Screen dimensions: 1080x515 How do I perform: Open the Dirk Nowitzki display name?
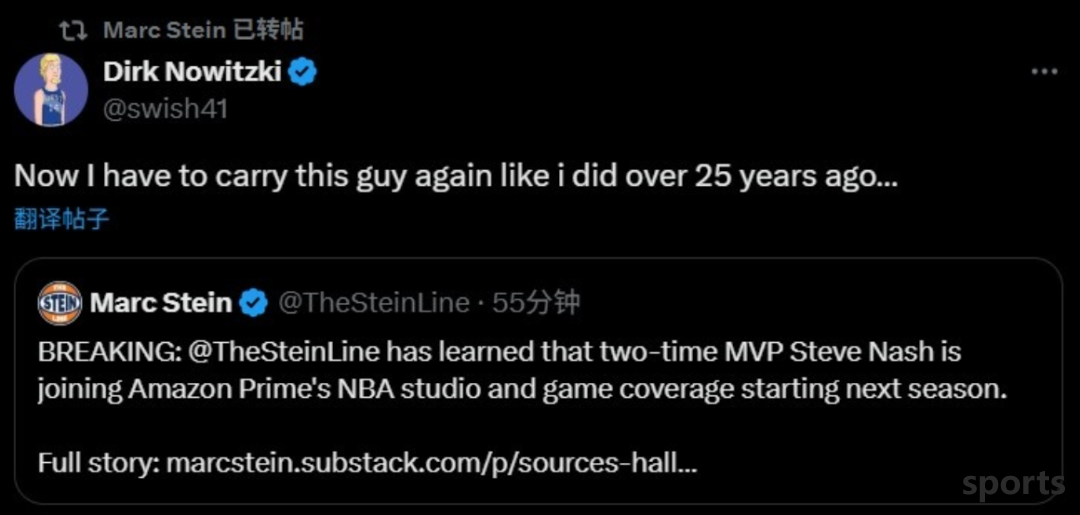(192, 72)
